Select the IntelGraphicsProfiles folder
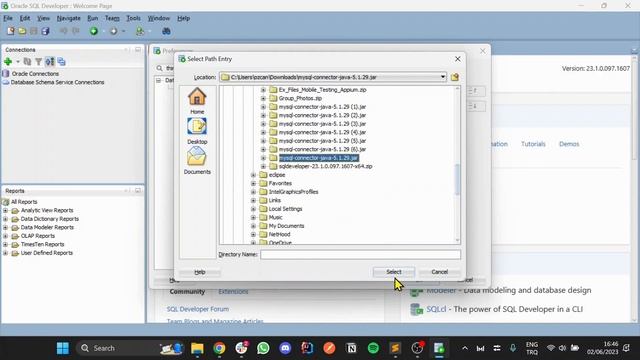This screenshot has width=640, height=360. click(293, 192)
